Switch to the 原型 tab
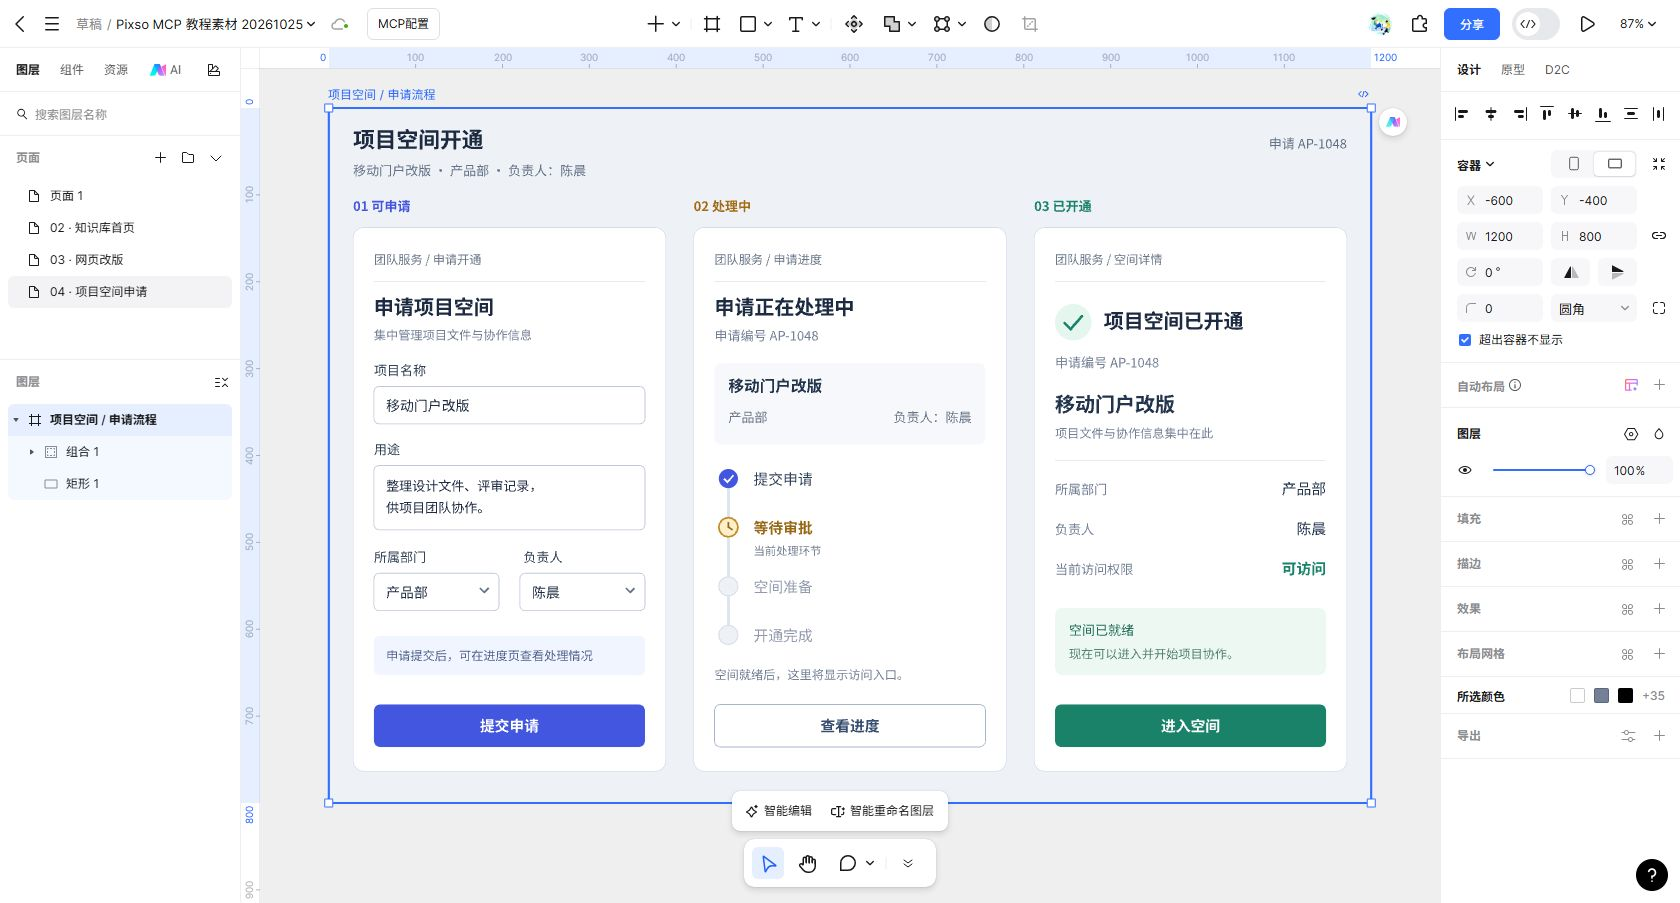Image resolution: width=1680 pixels, height=903 pixels. click(x=1513, y=70)
